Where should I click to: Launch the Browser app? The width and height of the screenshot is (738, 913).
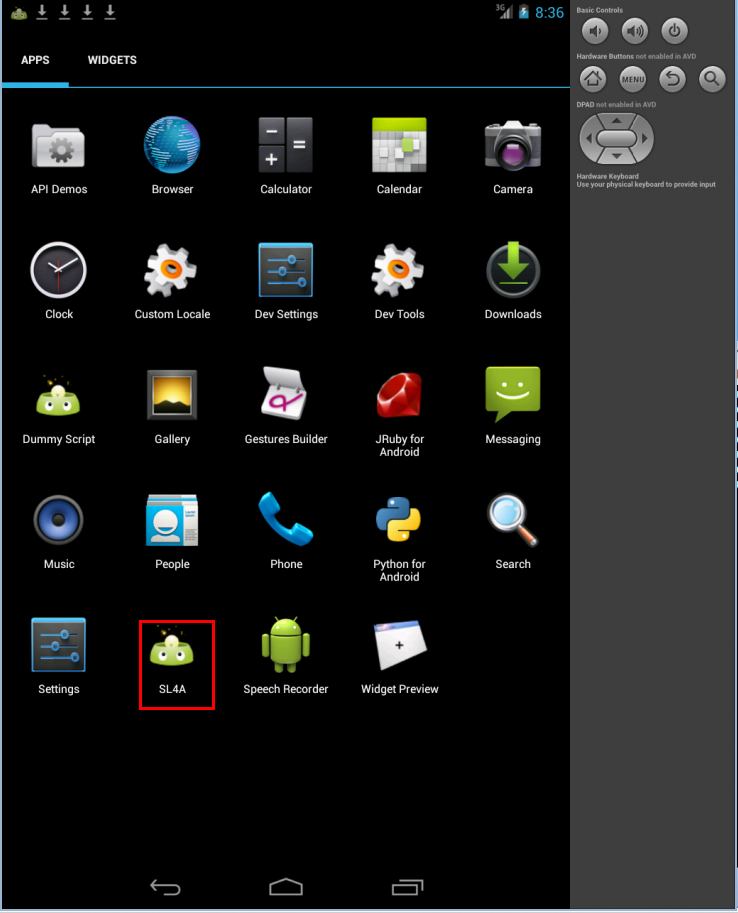click(172, 156)
